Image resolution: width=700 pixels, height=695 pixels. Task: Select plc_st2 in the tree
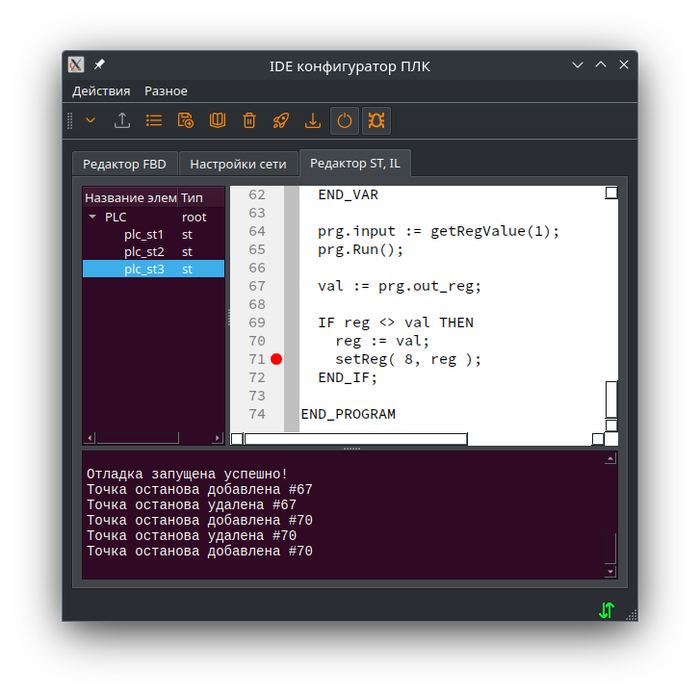(x=144, y=252)
